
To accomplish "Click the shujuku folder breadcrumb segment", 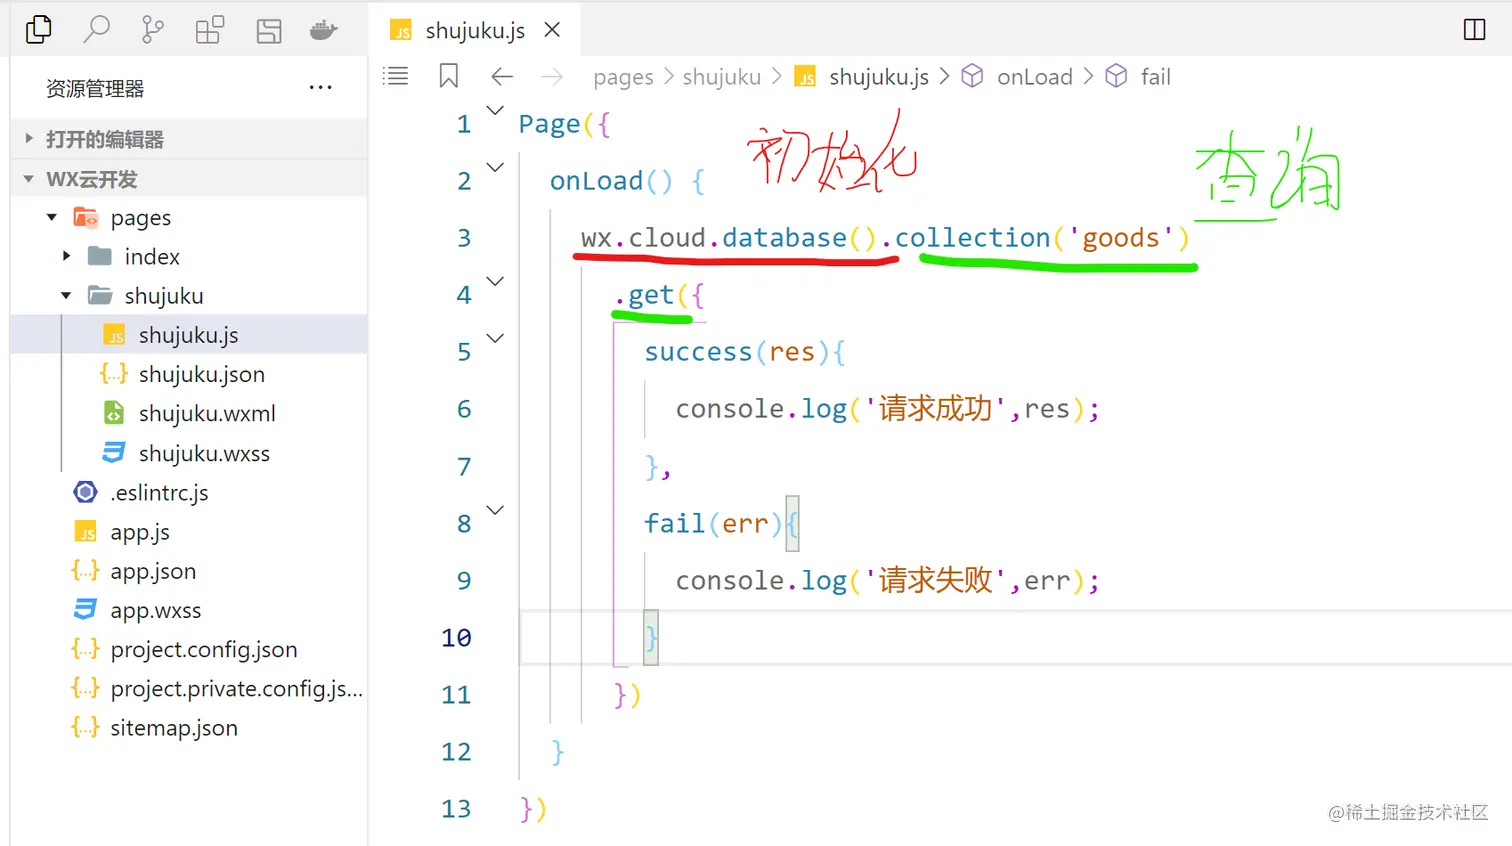I will [722, 77].
